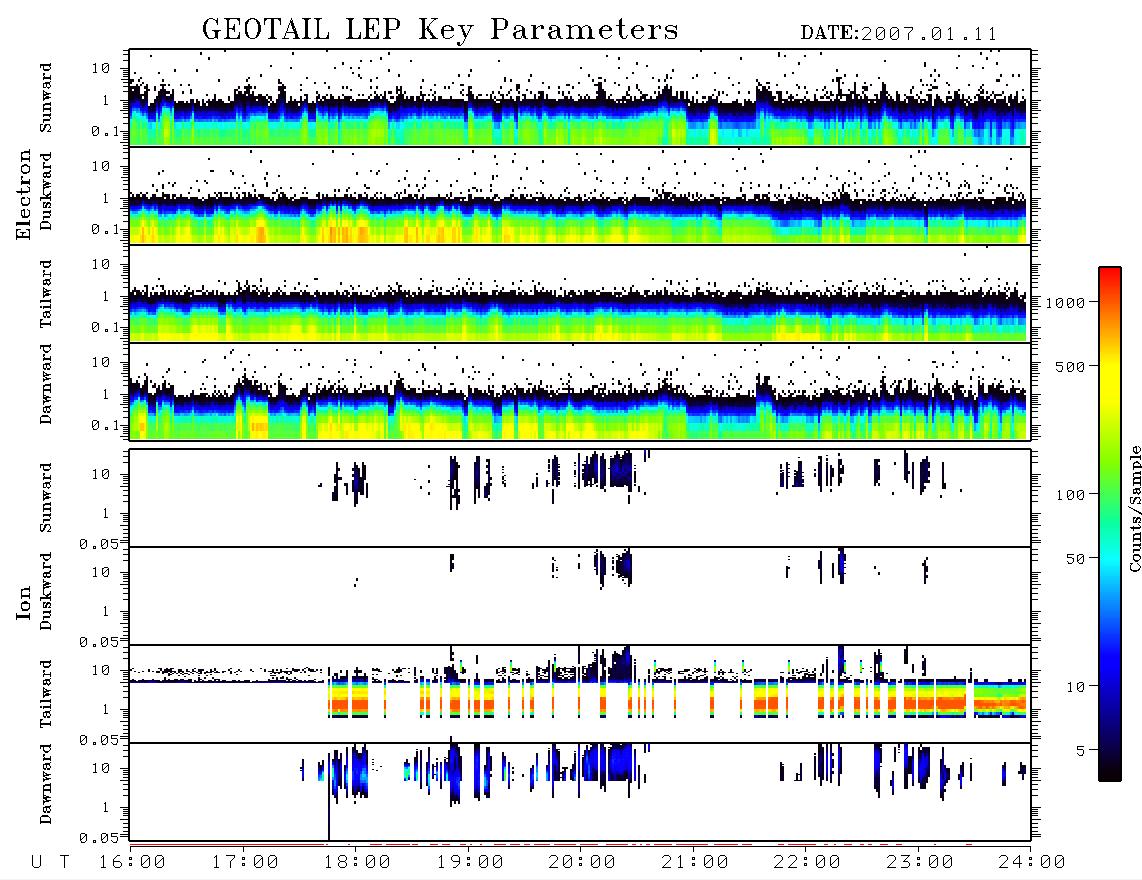Click the Ion Dawnward spectrogram panel
The width and height of the screenshot is (1142, 880).
coord(580,792)
